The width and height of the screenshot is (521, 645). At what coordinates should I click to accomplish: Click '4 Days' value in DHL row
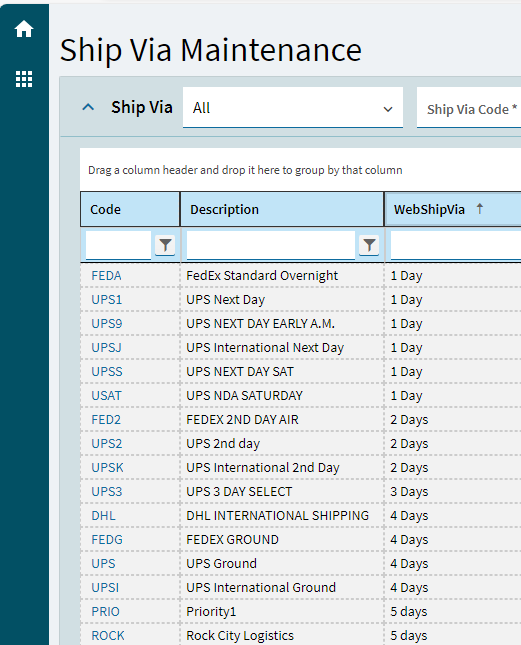point(409,515)
